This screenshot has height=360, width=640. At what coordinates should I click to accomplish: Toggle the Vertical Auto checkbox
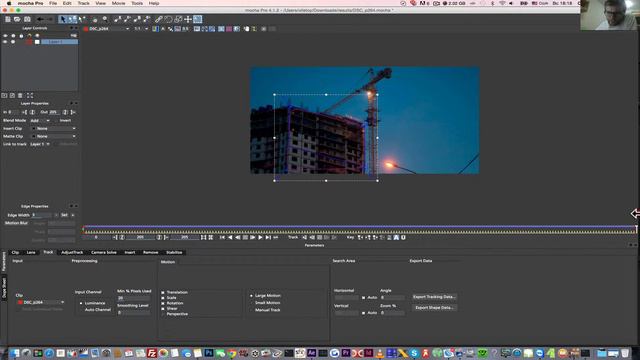pyautogui.click(x=363, y=313)
